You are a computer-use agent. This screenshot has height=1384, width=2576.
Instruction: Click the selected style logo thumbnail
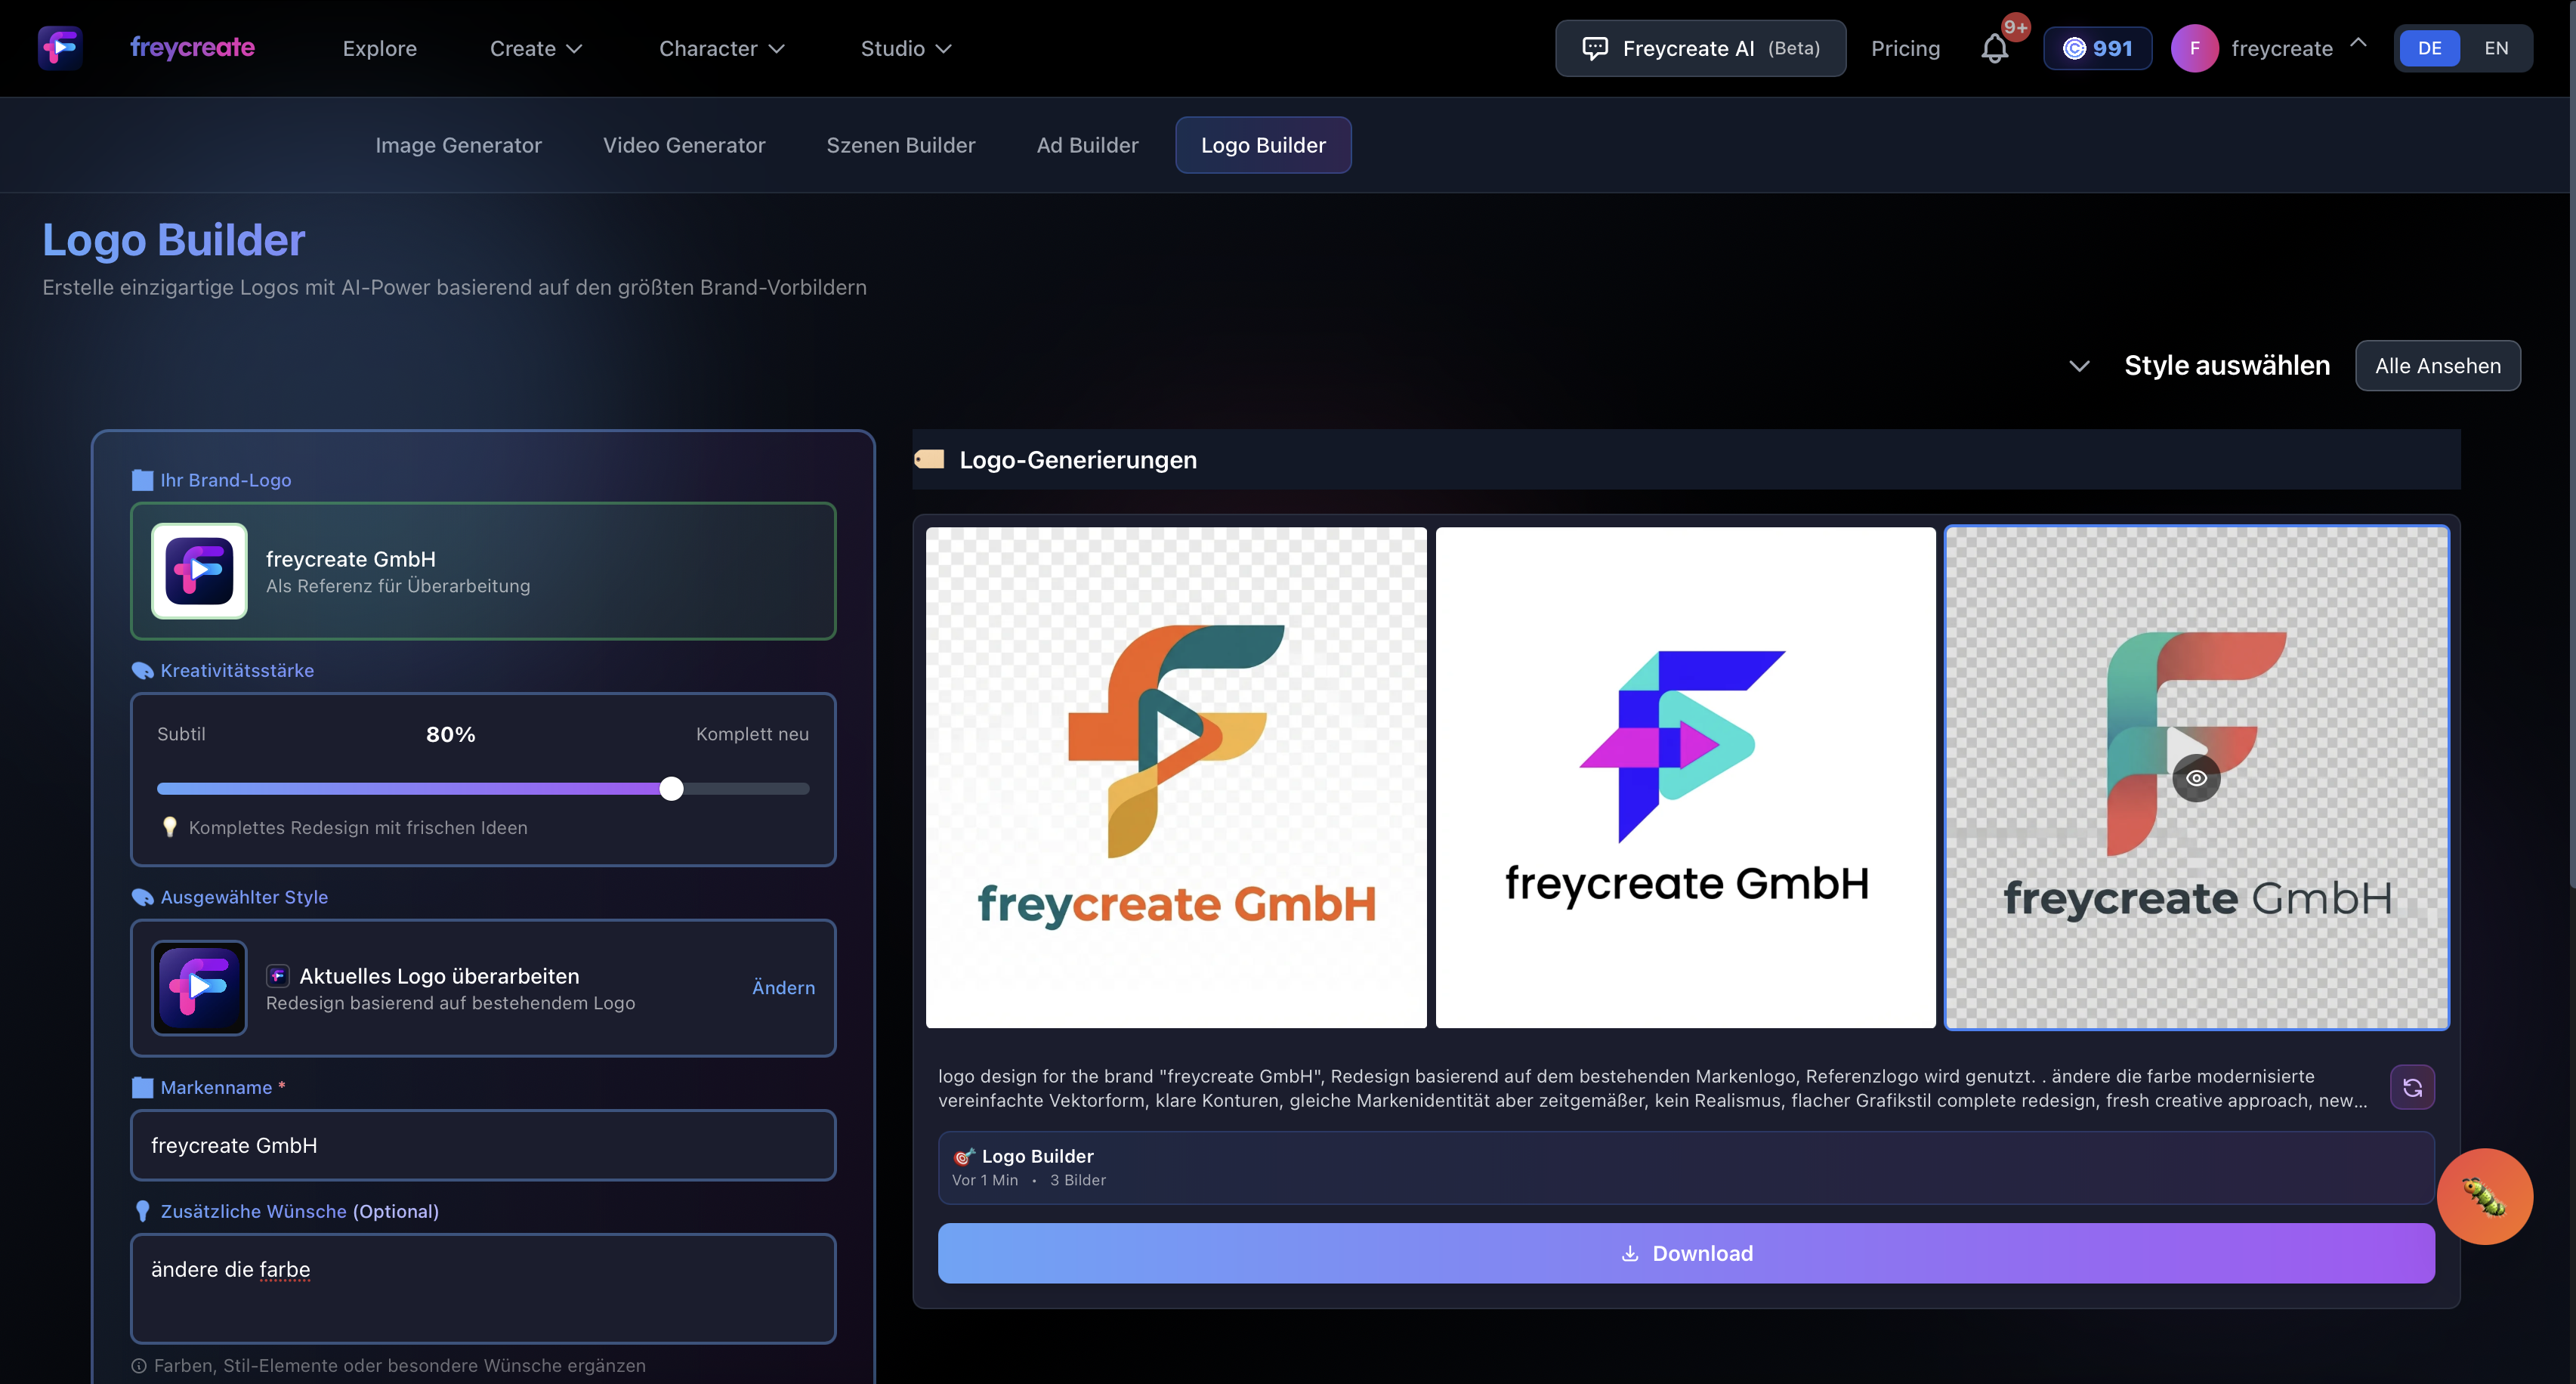point(199,987)
